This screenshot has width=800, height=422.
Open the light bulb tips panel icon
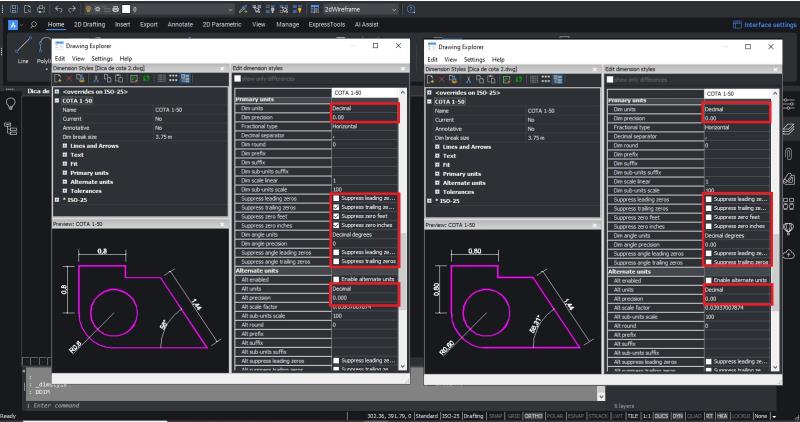(11, 103)
